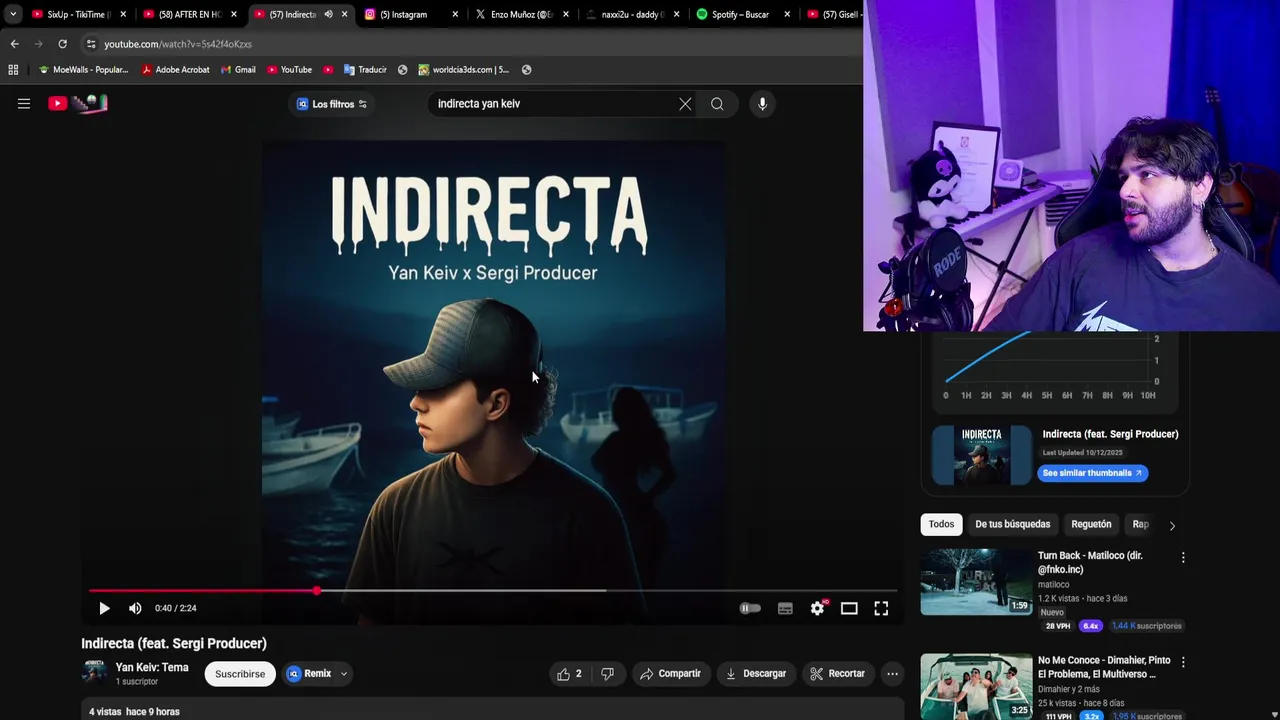This screenshot has width=1280, height=720.
Task: Enter fullscreen mode on the player
Action: [x=881, y=608]
